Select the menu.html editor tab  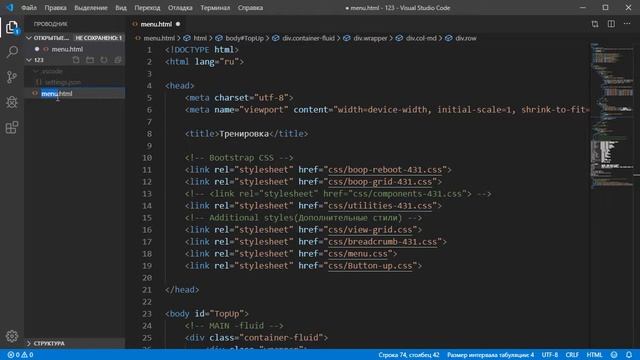[x=156, y=24]
